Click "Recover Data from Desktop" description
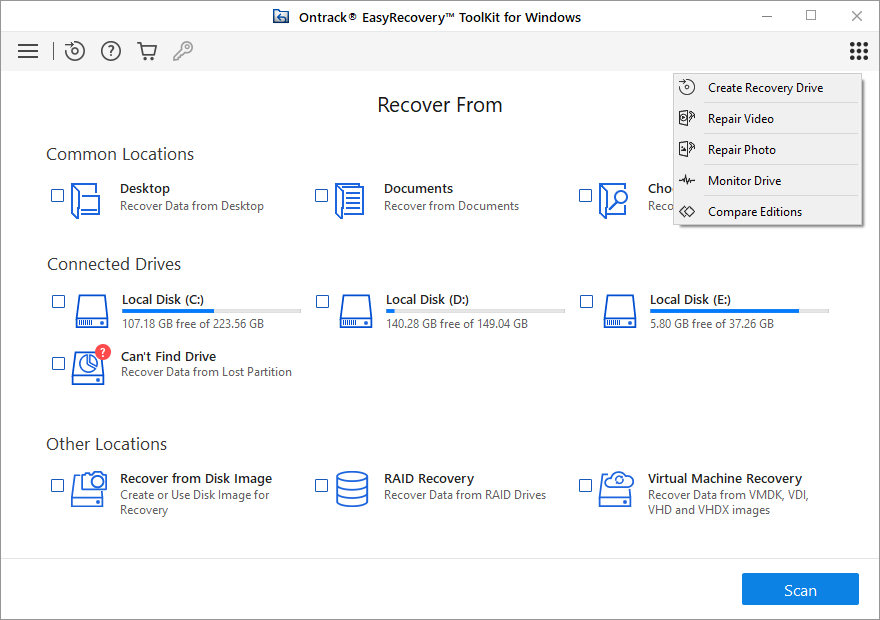 (x=192, y=206)
